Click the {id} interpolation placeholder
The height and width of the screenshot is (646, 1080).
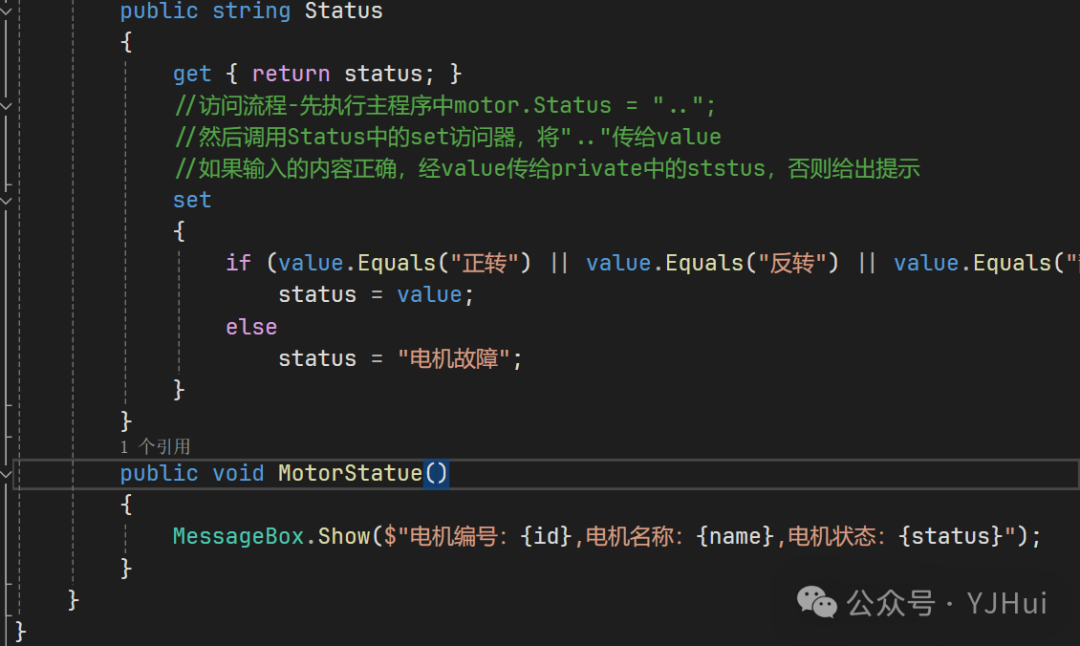[x=544, y=537]
